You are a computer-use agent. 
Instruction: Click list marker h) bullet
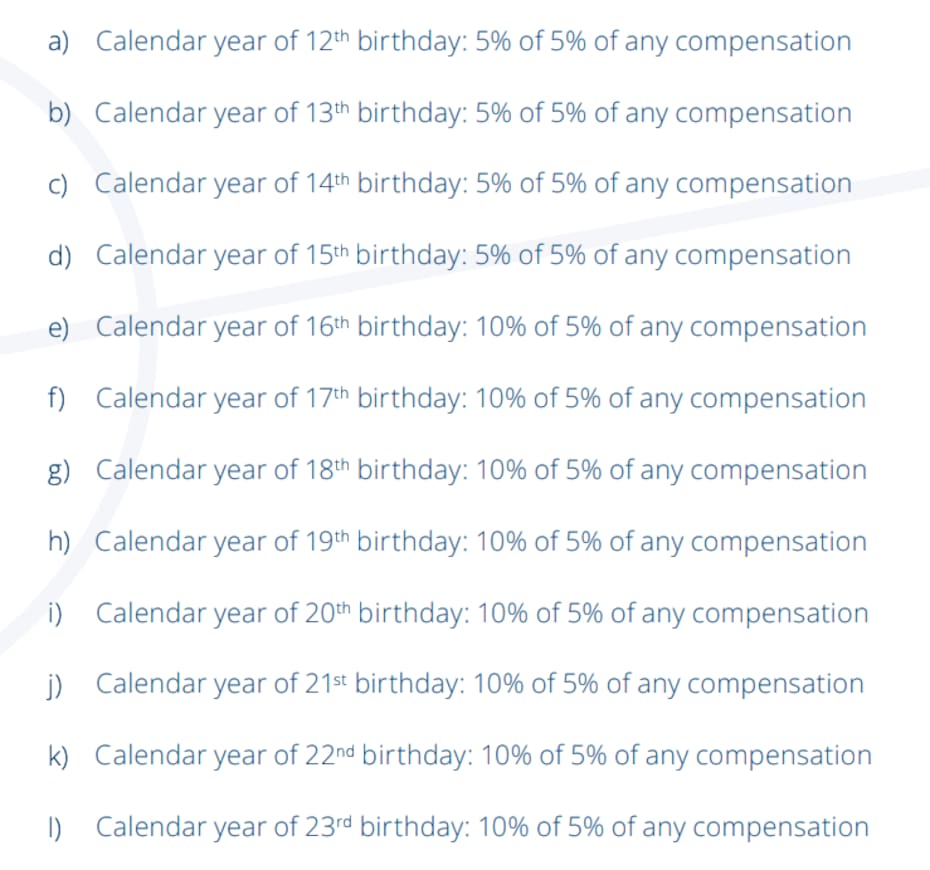point(59,541)
